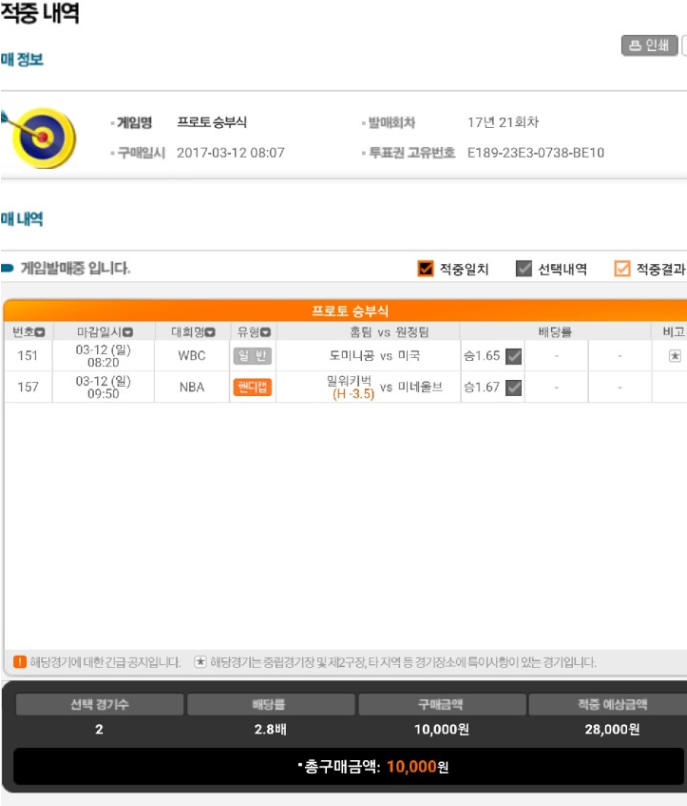Toggle the 선택내역 legend checkbox
The image size is (687, 806).
[x=523, y=268]
